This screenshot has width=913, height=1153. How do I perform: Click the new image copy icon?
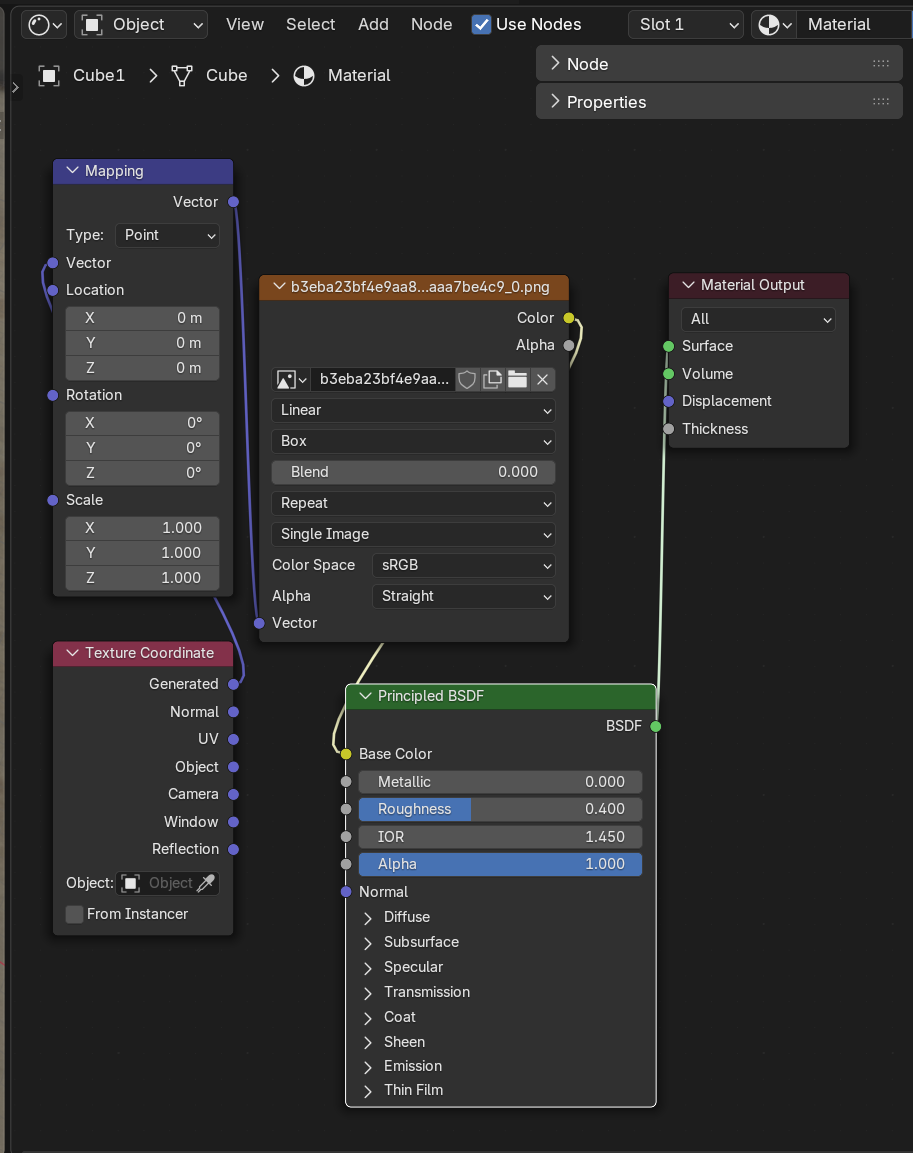click(492, 380)
